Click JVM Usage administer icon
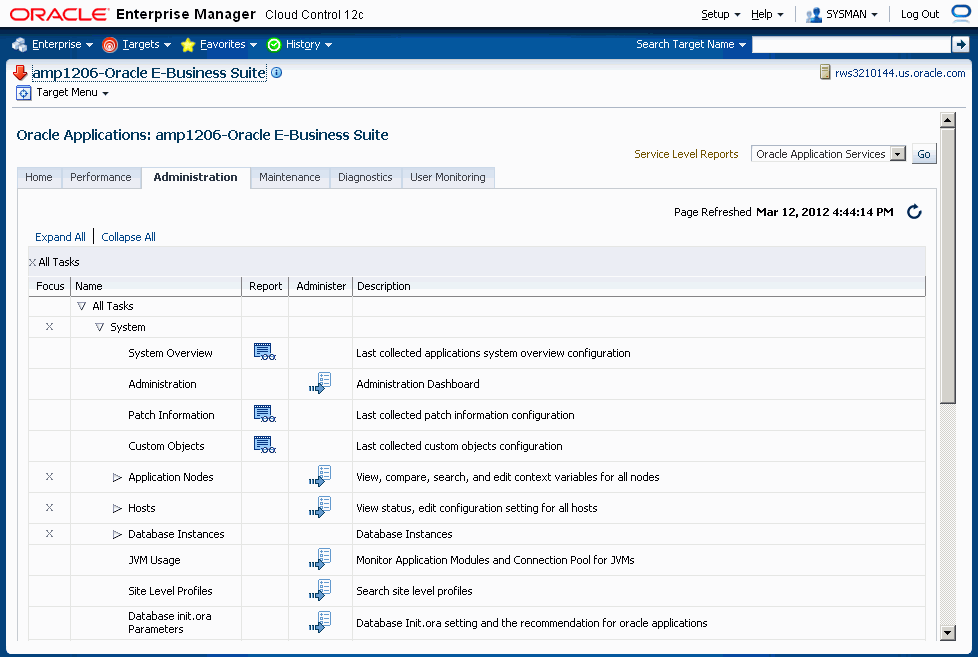Viewport: 978px width, 657px height. pyautogui.click(x=320, y=559)
